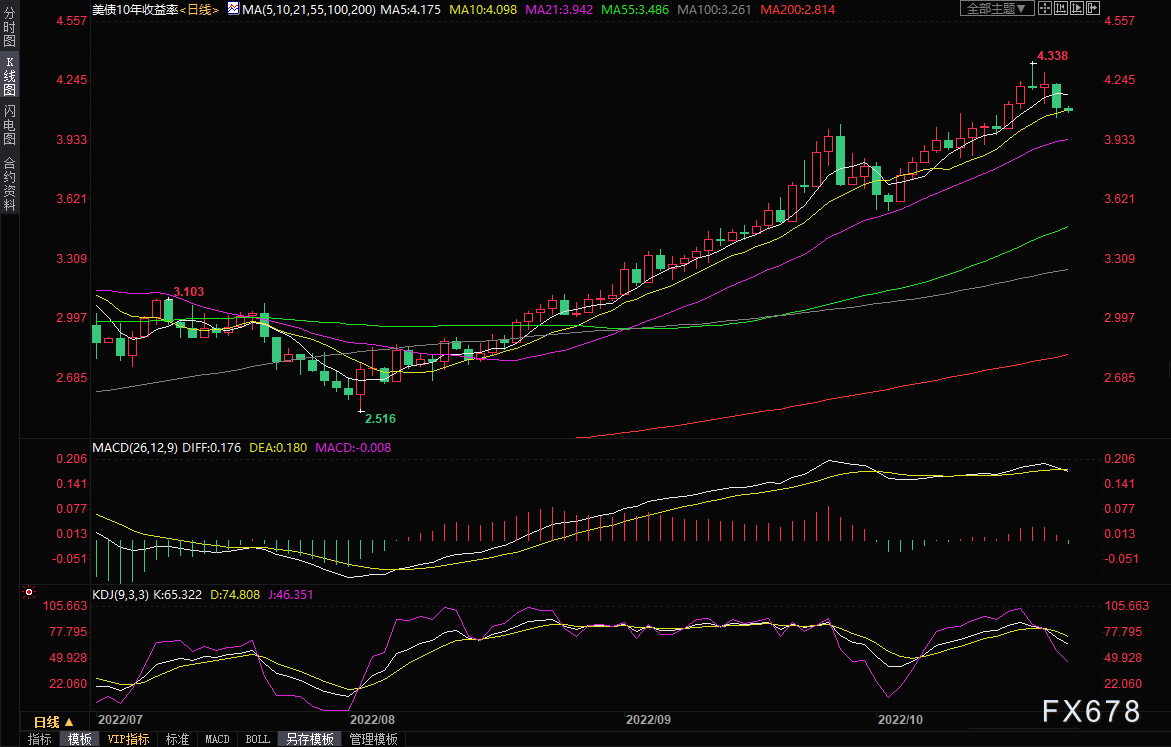1171x747 pixels.
Task: Switch to the 指标 bottom tab
Action: tap(40, 739)
